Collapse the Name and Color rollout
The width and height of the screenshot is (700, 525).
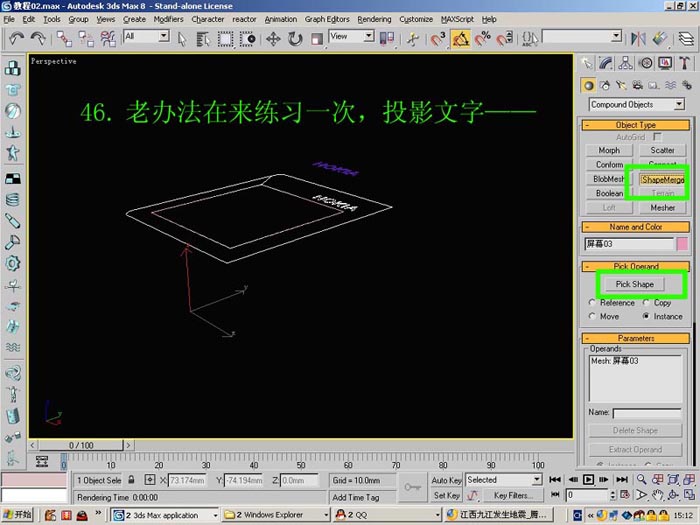(636, 227)
